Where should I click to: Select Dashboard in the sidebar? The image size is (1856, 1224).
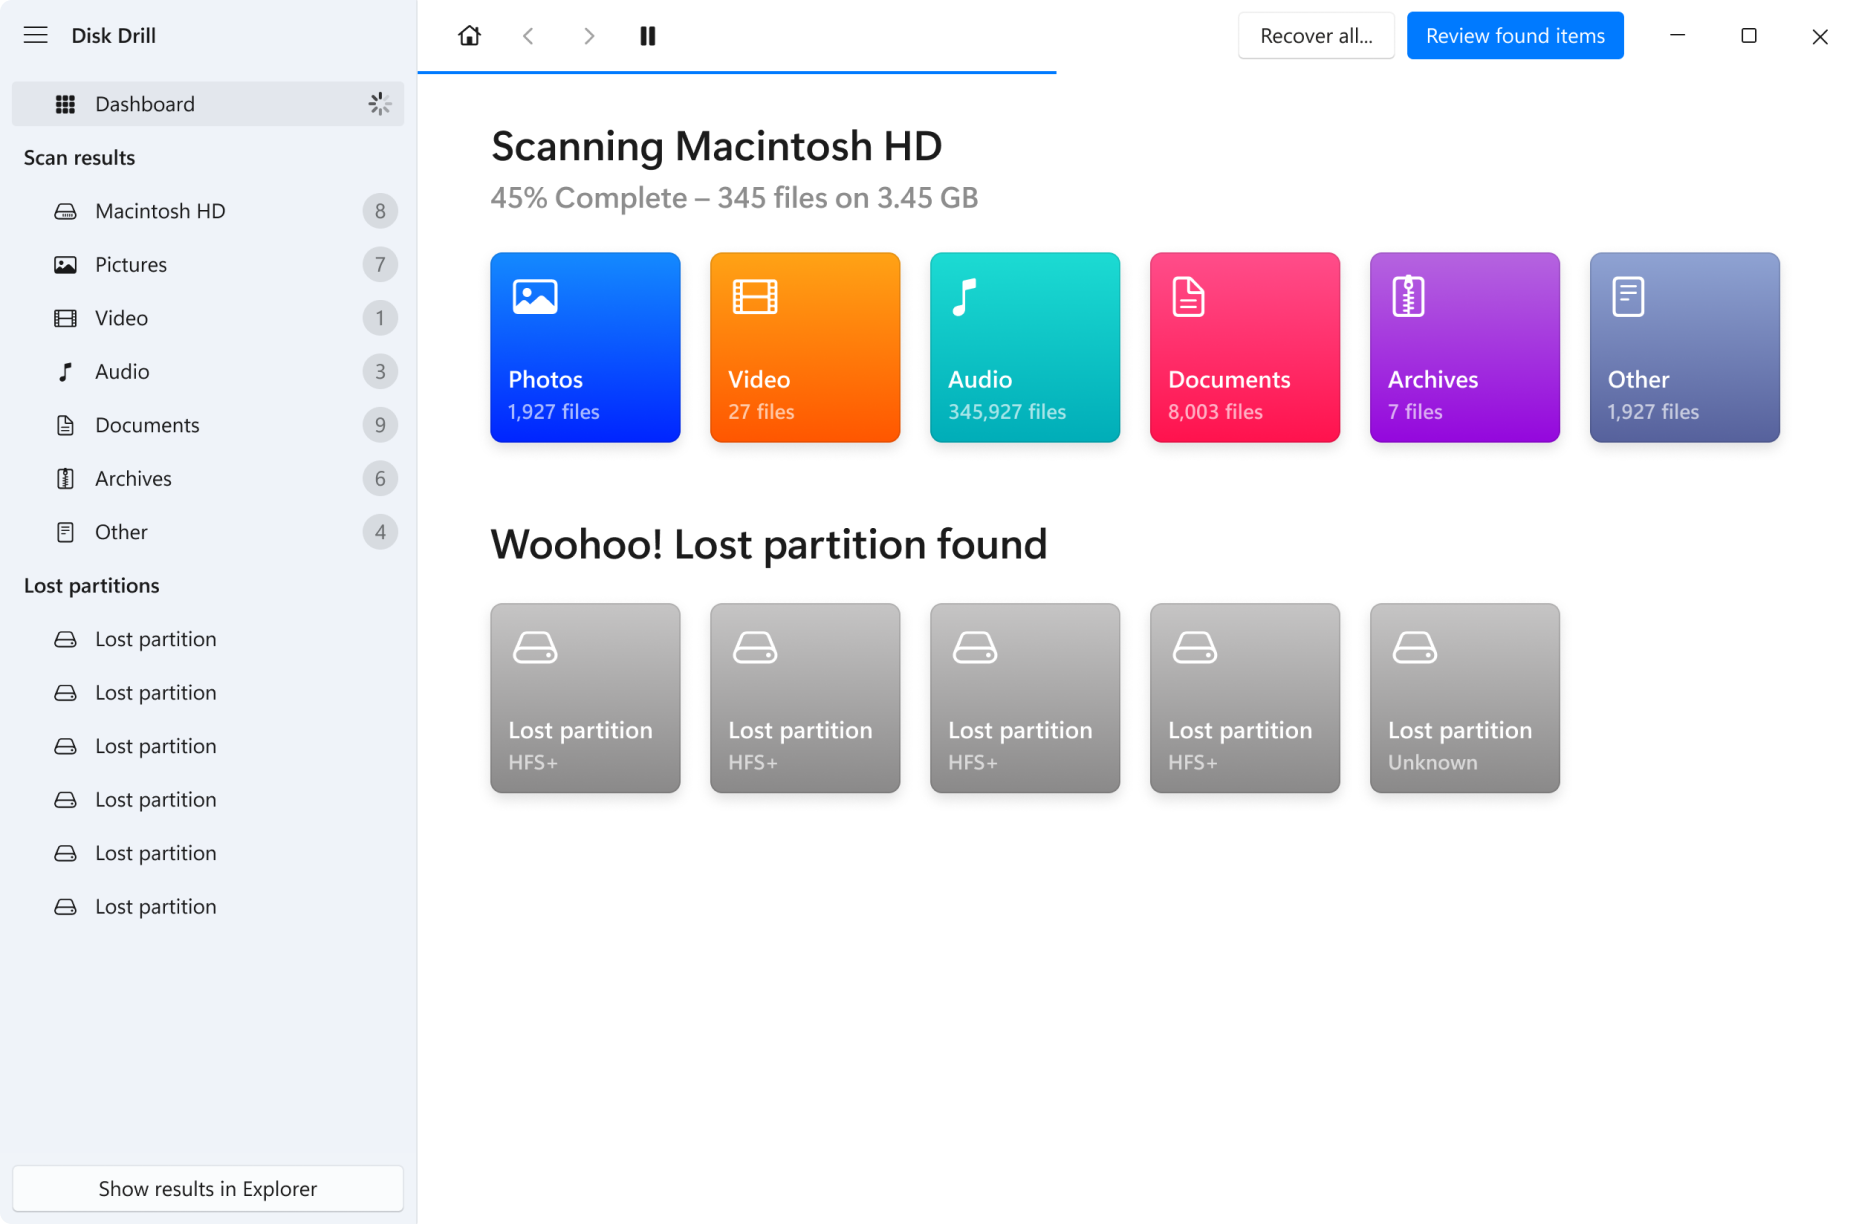(144, 103)
